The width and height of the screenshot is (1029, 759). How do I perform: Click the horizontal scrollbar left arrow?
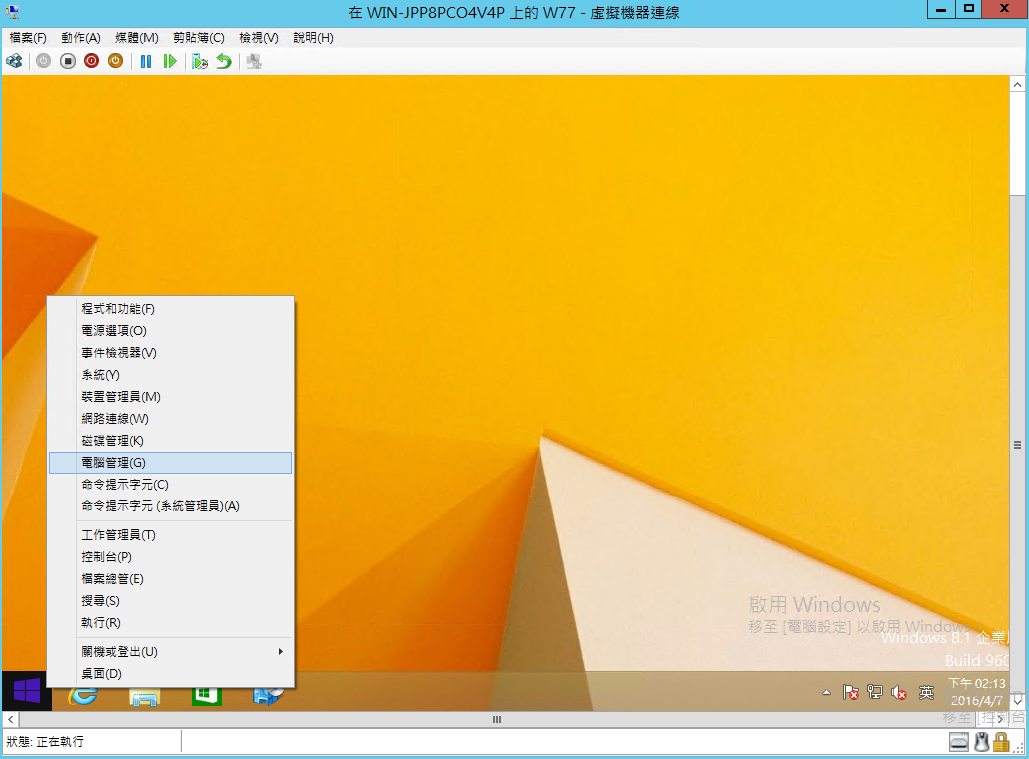[x=10, y=720]
